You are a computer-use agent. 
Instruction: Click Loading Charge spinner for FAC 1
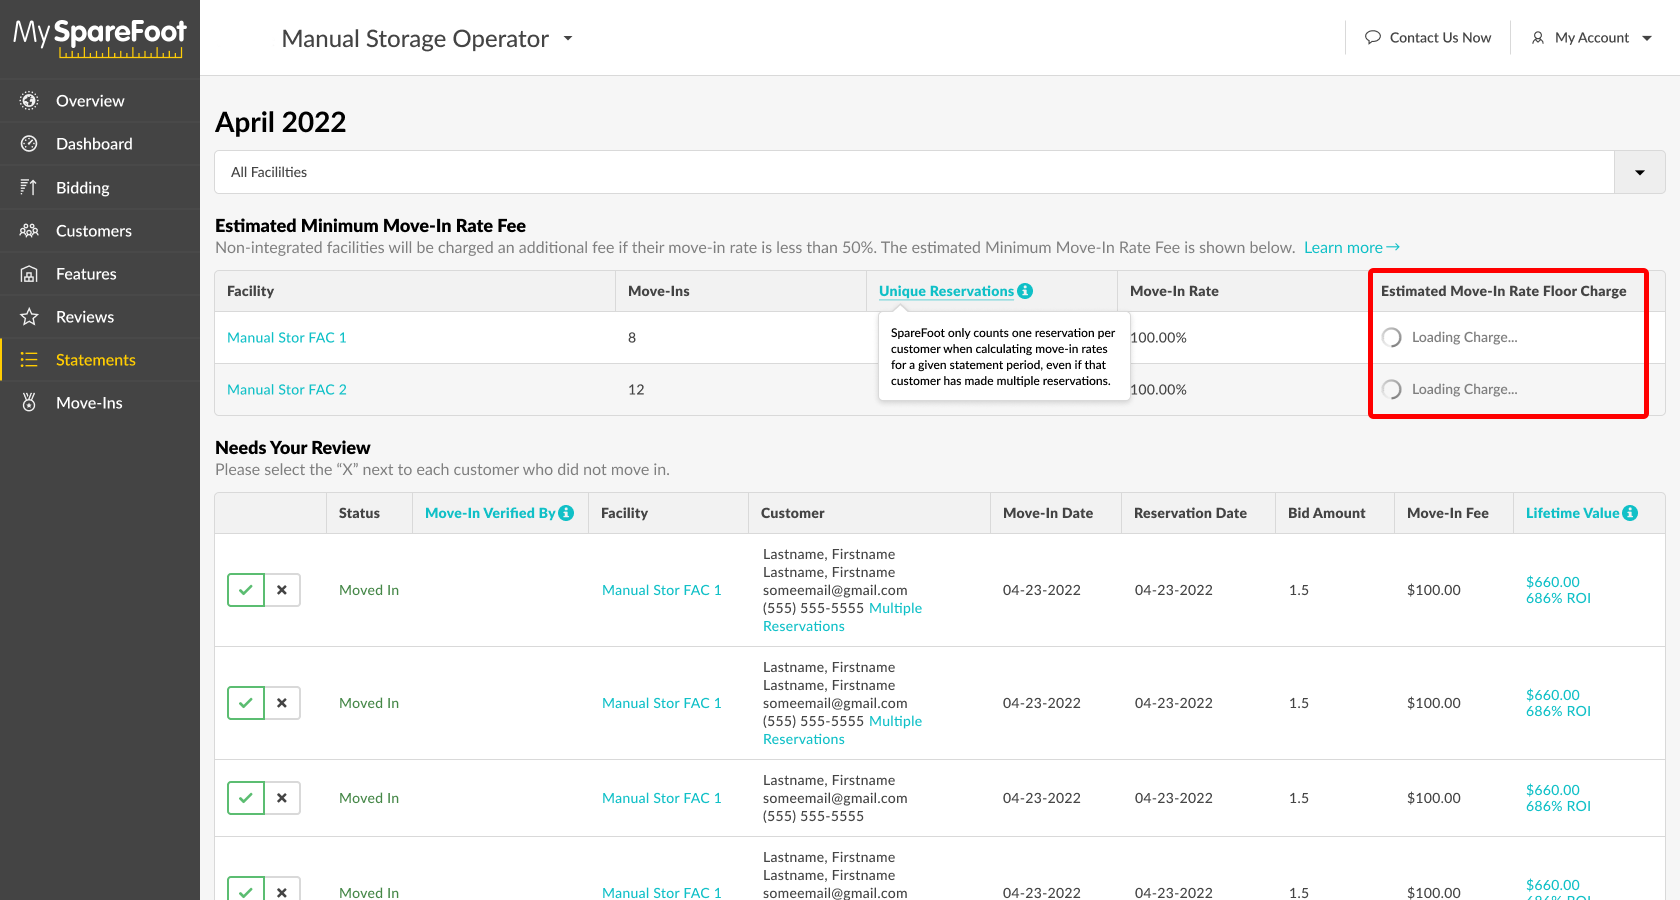click(1391, 337)
